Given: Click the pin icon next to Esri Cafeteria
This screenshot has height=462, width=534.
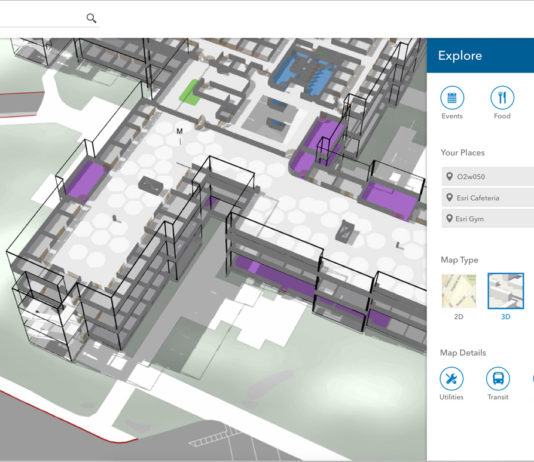Looking at the screenshot, I should point(450,197).
